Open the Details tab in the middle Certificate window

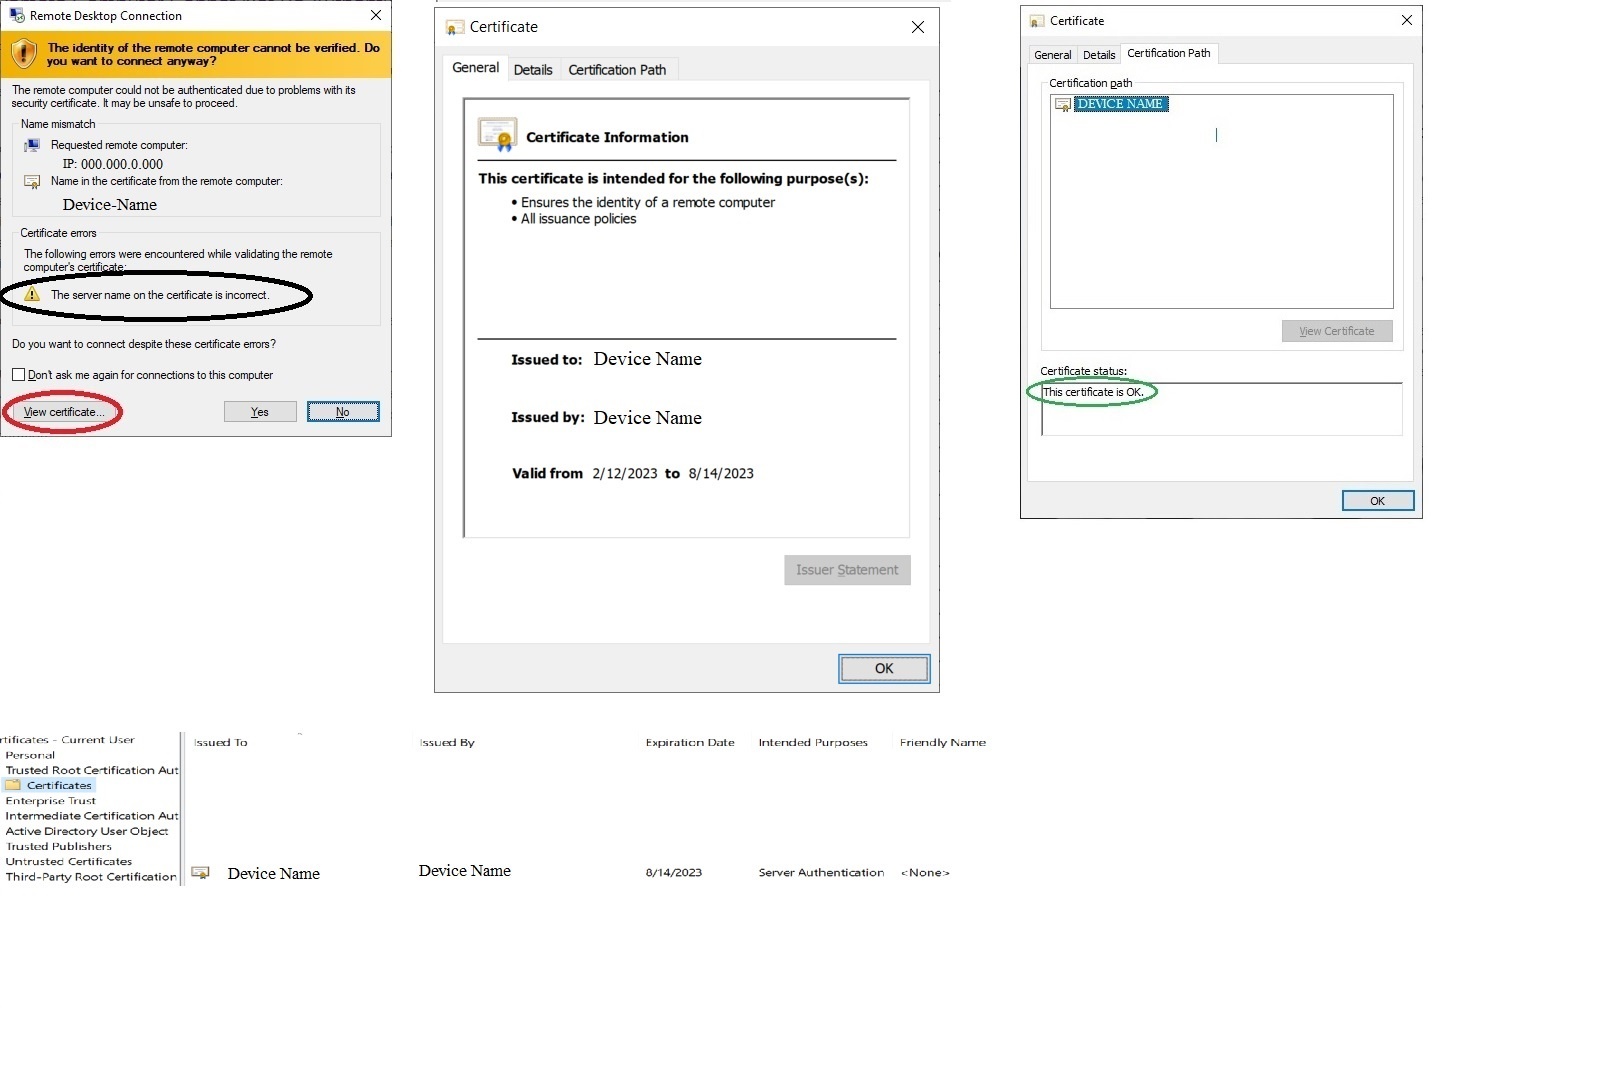click(533, 70)
